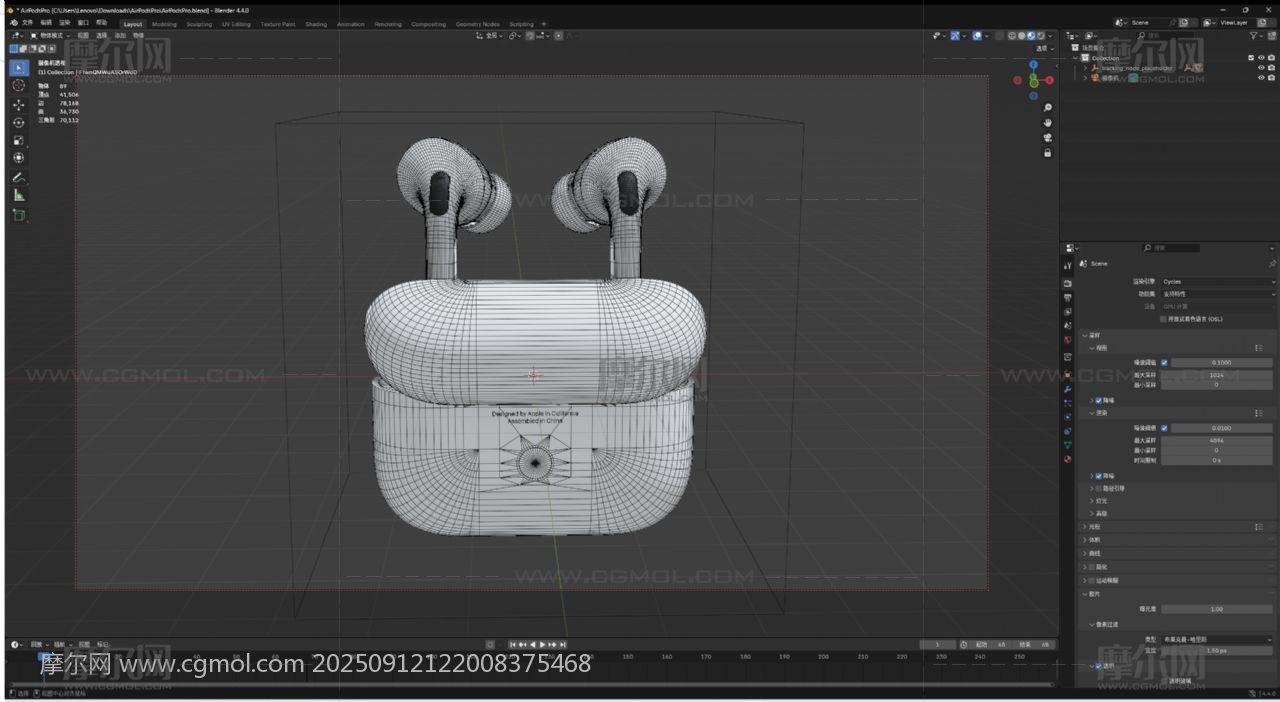This screenshot has width=1280, height=702.
Task: Toggle visibility eye of the camera object row
Action: 1261,78
